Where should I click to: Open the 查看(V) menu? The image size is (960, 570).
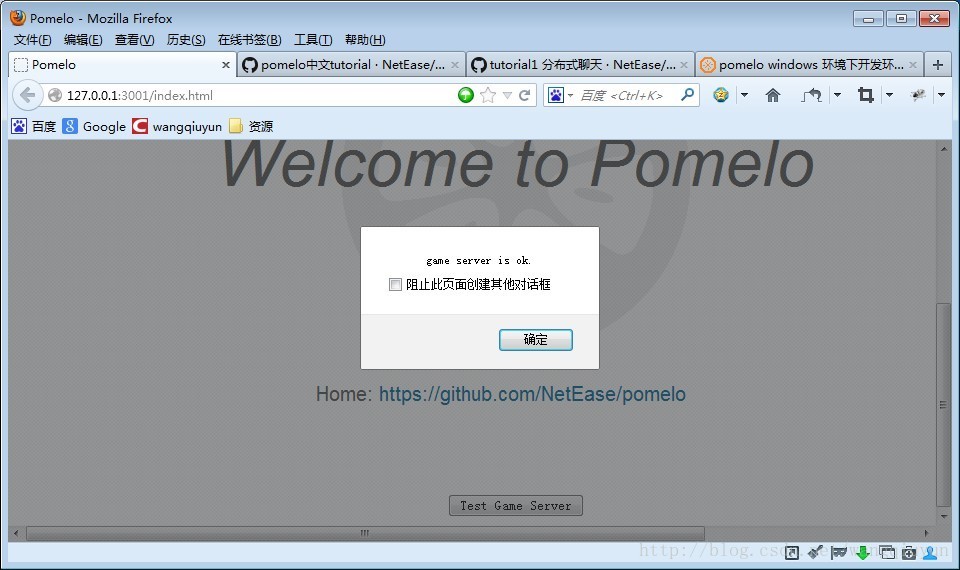tap(135, 40)
